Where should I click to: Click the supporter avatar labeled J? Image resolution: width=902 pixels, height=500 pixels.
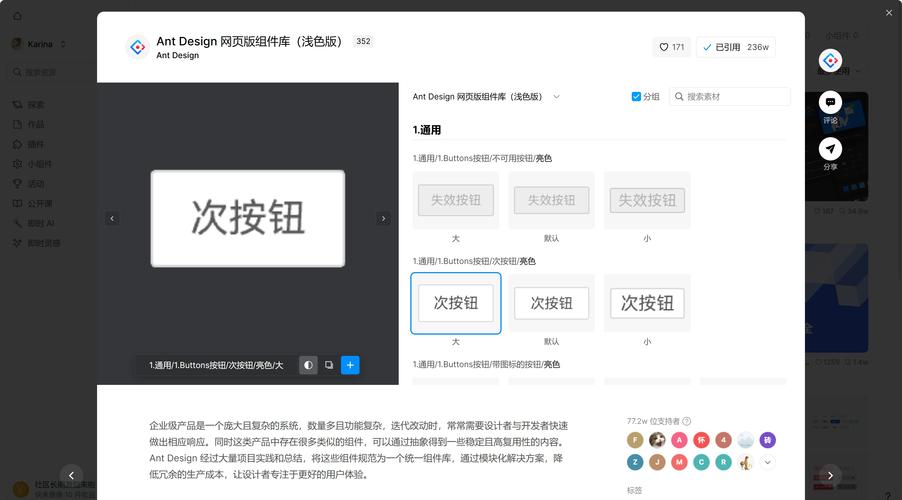658,462
